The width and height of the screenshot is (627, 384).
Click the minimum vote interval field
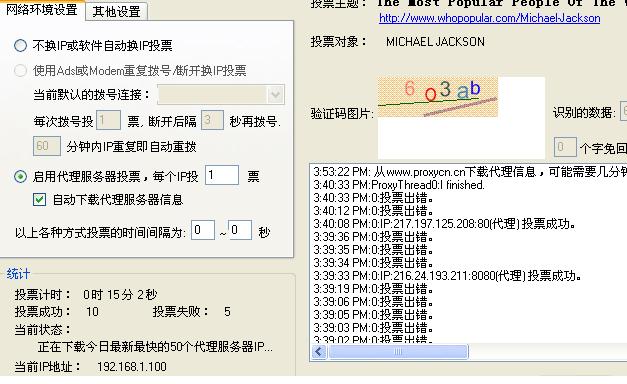(x=203, y=230)
